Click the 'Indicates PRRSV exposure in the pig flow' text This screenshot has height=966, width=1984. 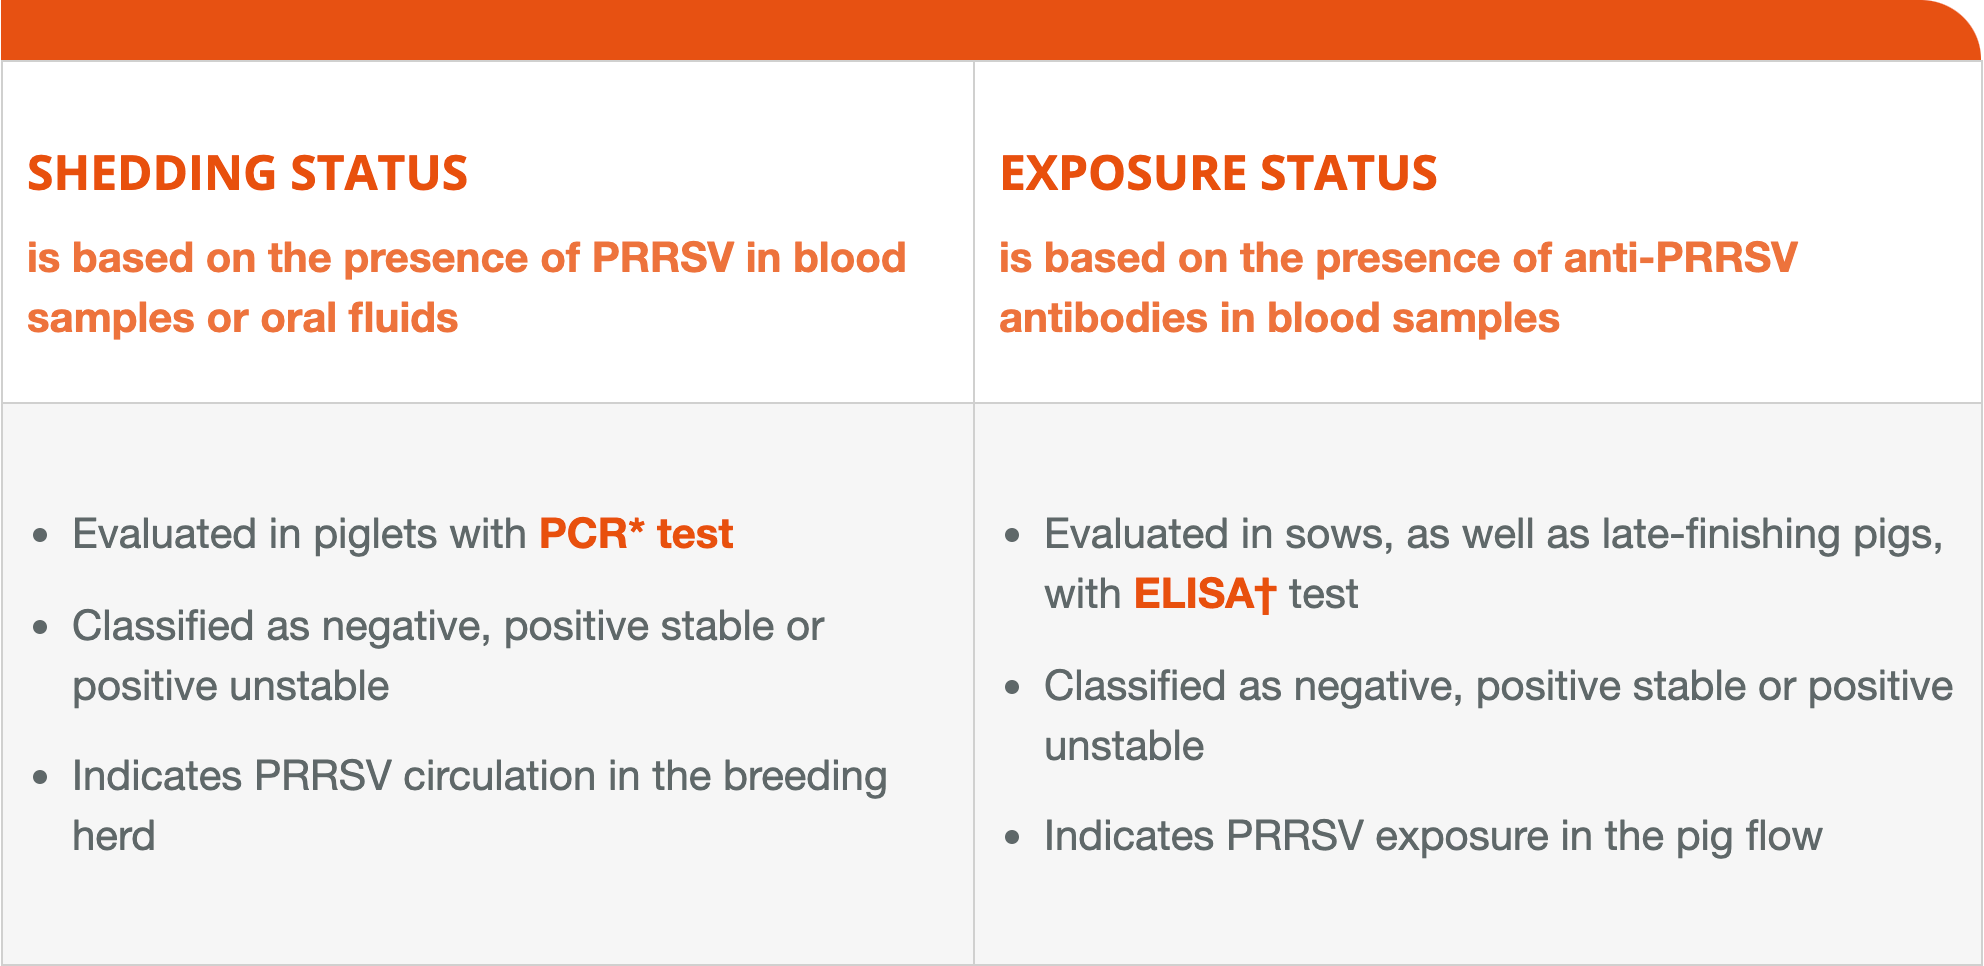pos(1432,836)
